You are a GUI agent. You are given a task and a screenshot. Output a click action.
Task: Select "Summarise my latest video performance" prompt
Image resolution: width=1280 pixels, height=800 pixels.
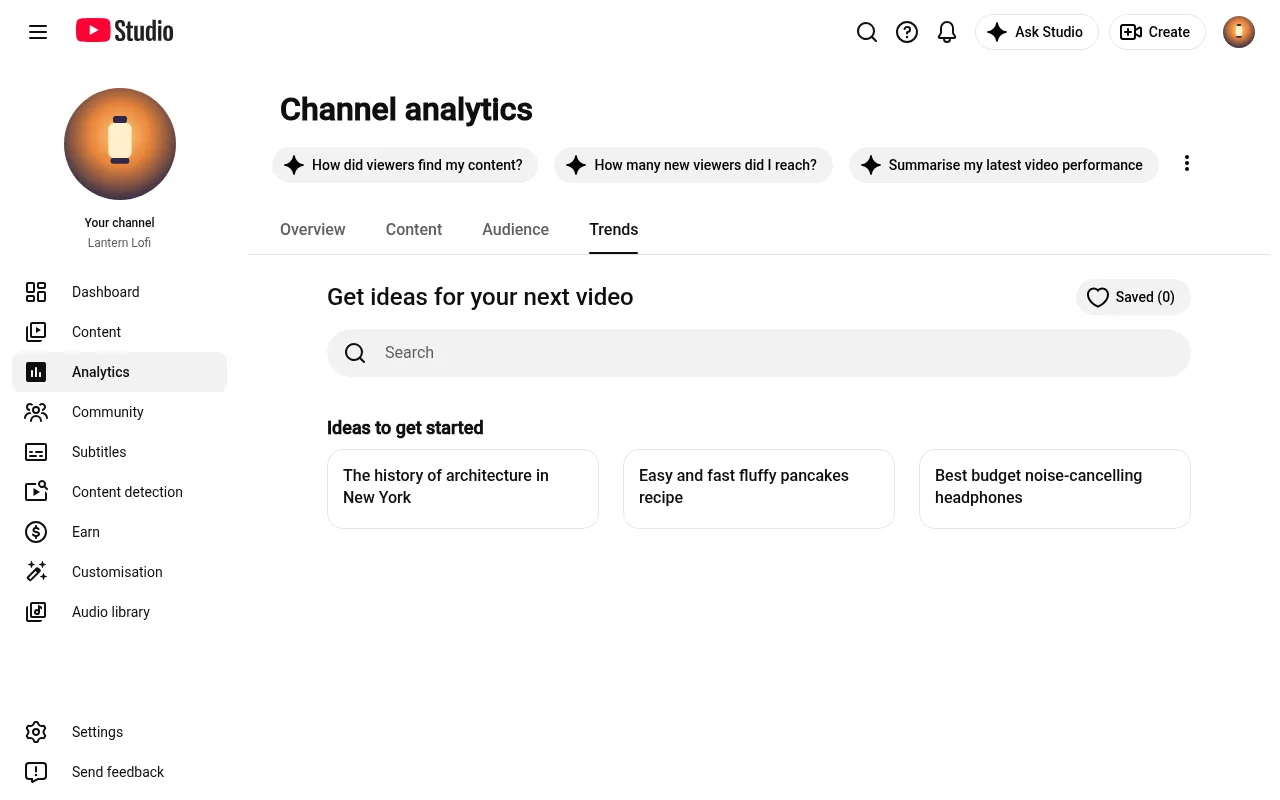coord(1004,165)
